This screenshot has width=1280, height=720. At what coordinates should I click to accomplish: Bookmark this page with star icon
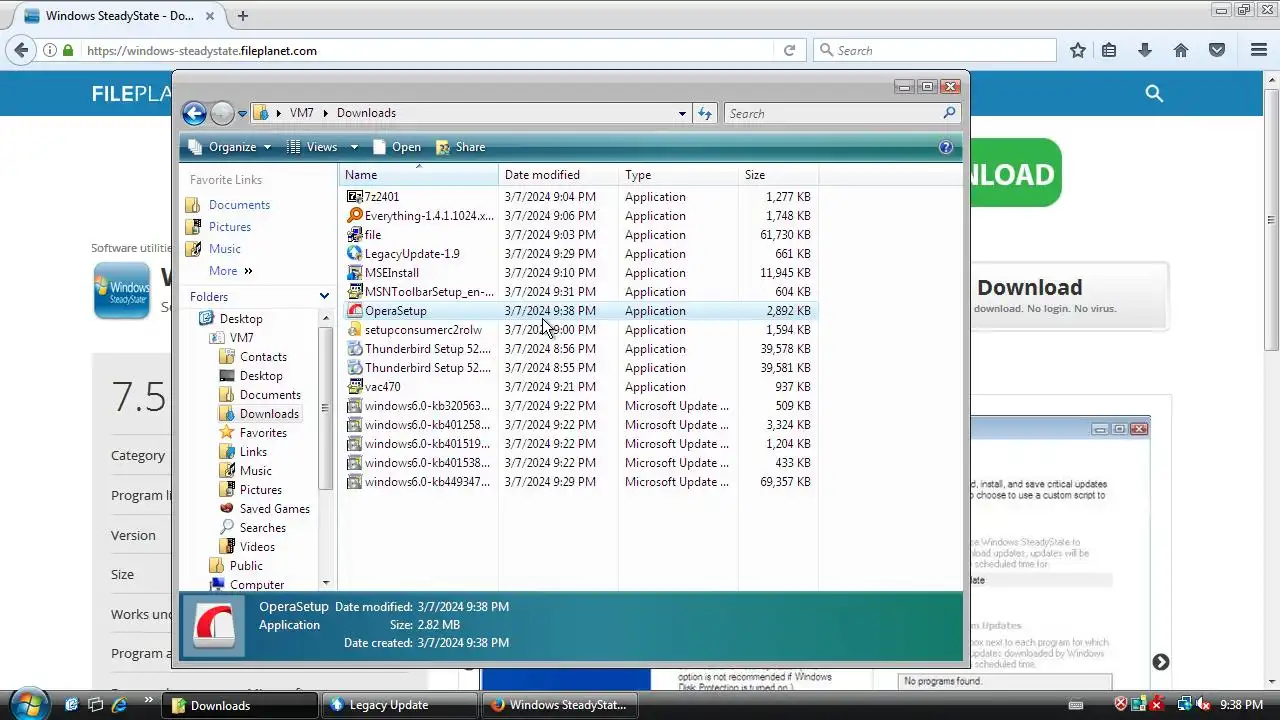pyautogui.click(x=1078, y=50)
